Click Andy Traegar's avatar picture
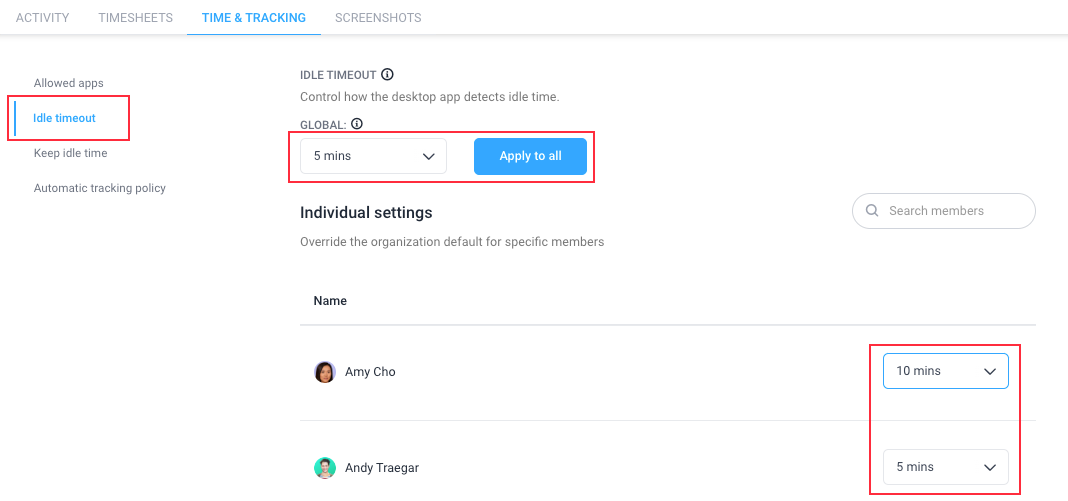Screen dimensions: 1068x501 (325, 468)
